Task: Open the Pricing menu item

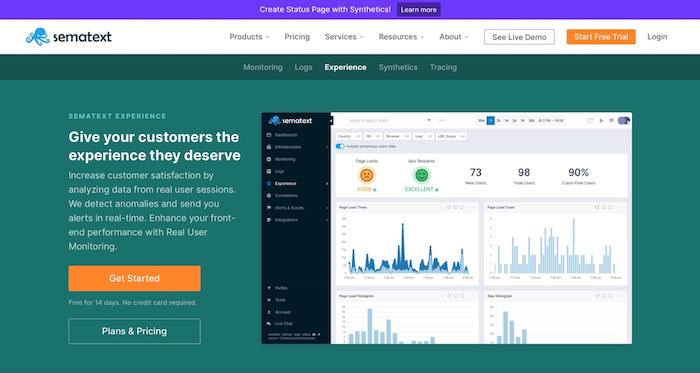Action: point(297,37)
